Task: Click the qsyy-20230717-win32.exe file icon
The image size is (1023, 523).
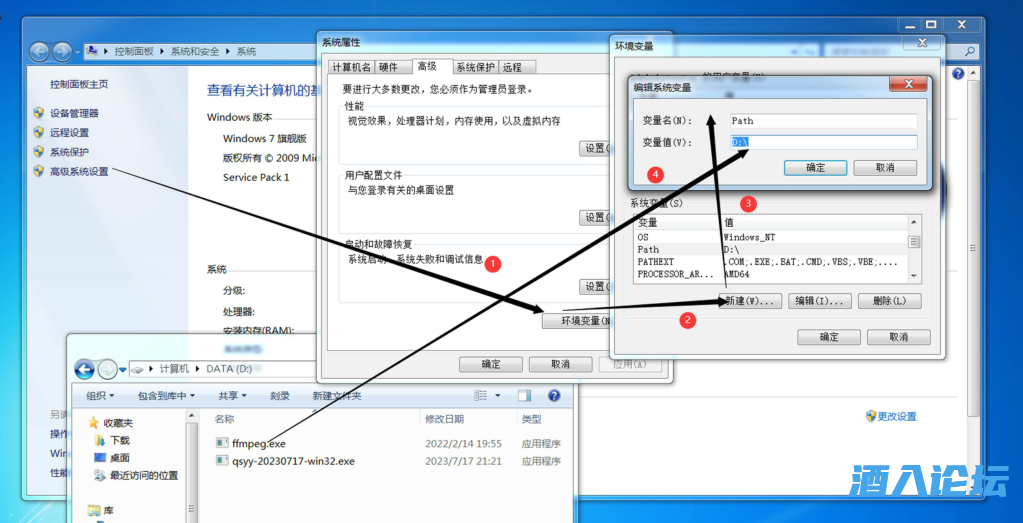Action: 222,461
